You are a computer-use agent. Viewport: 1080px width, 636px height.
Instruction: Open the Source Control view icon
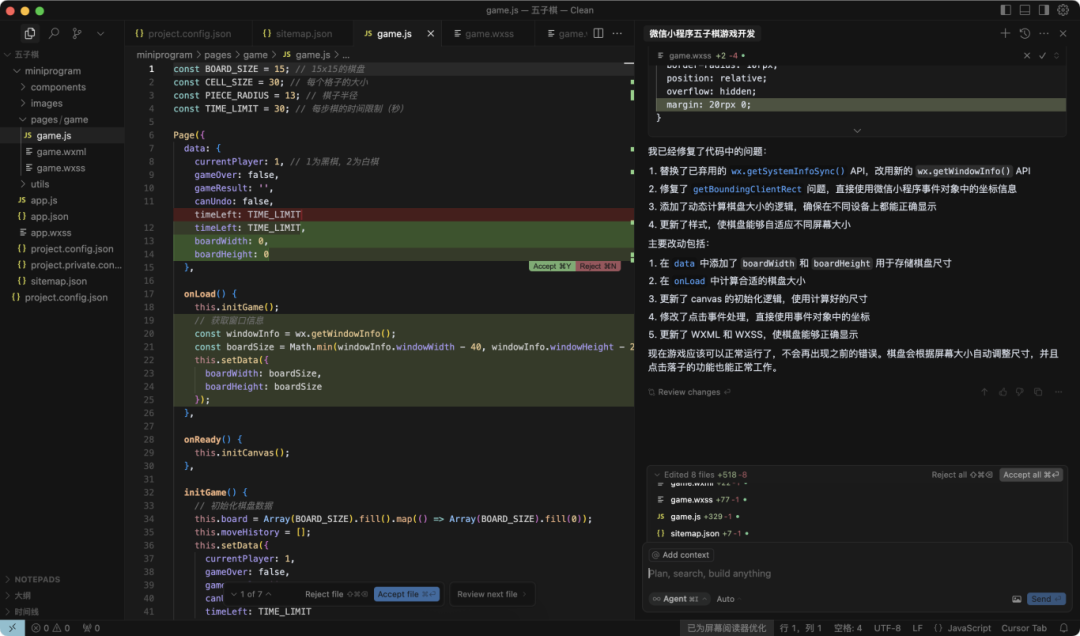pyautogui.click(x=77, y=33)
